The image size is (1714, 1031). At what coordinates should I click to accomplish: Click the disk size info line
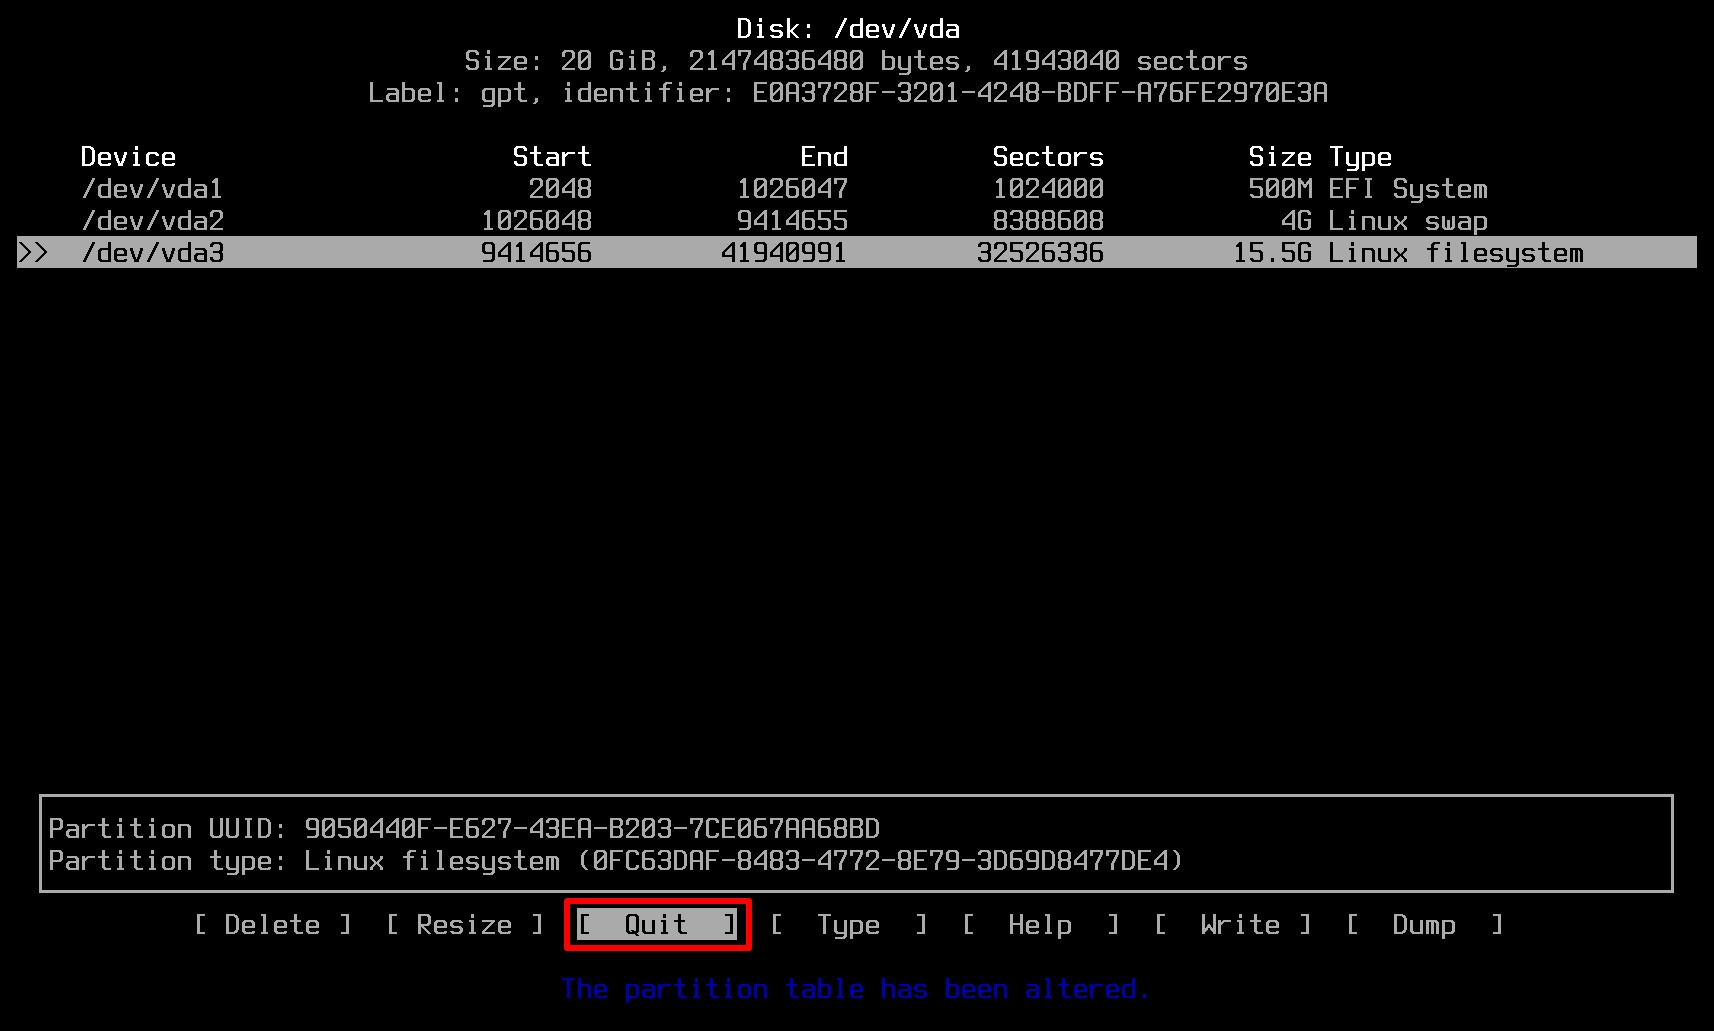[856, 61]
